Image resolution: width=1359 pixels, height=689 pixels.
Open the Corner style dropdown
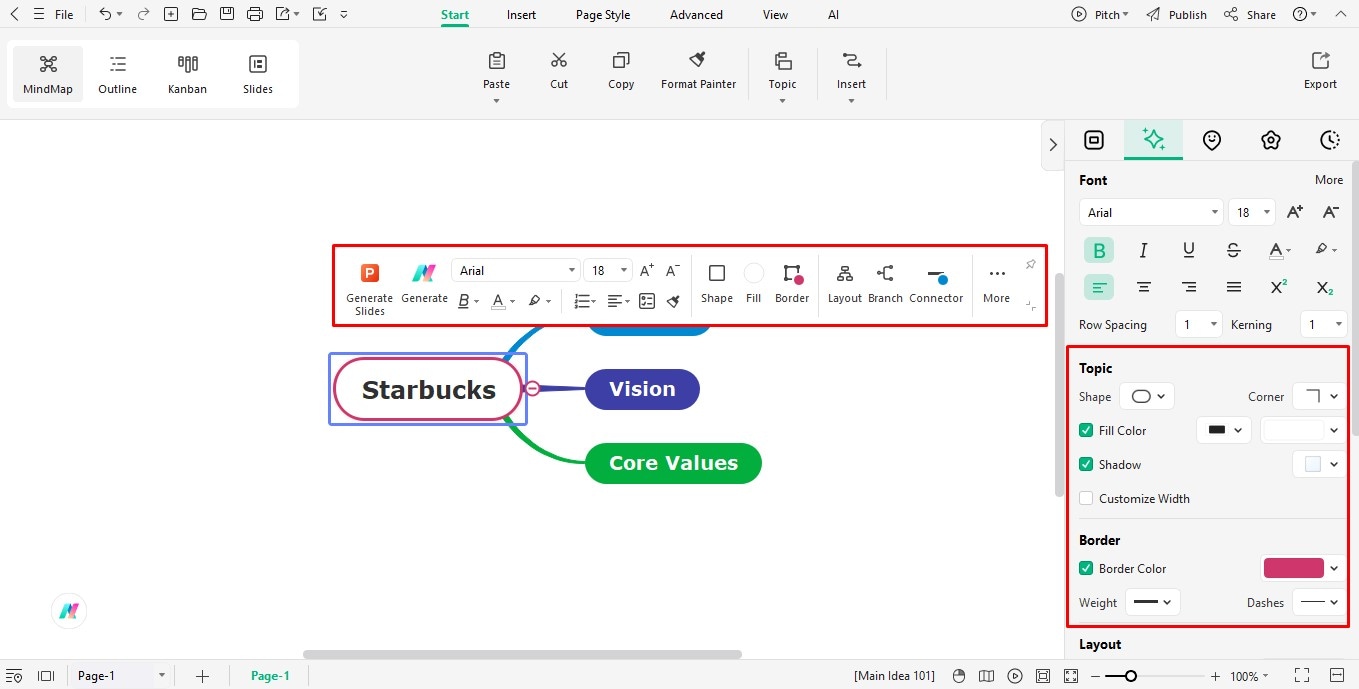(x=1319, y=397)
